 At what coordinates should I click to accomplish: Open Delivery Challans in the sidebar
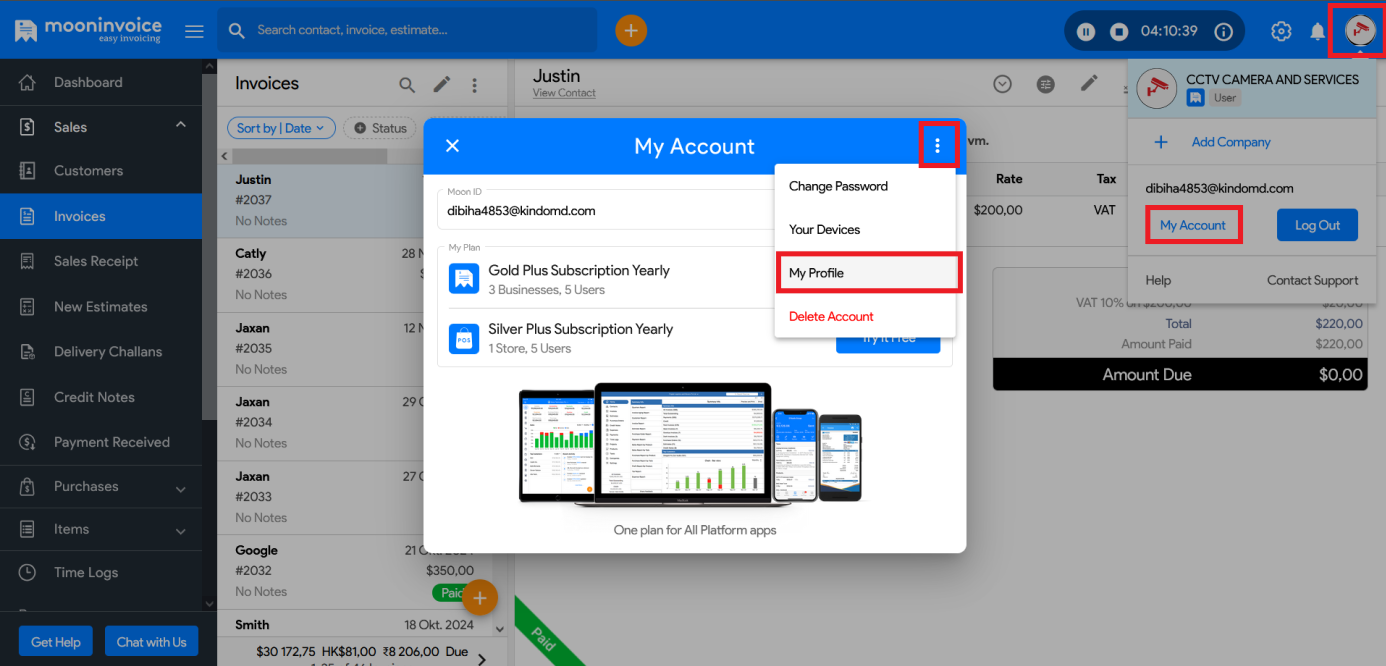point(101,352)
